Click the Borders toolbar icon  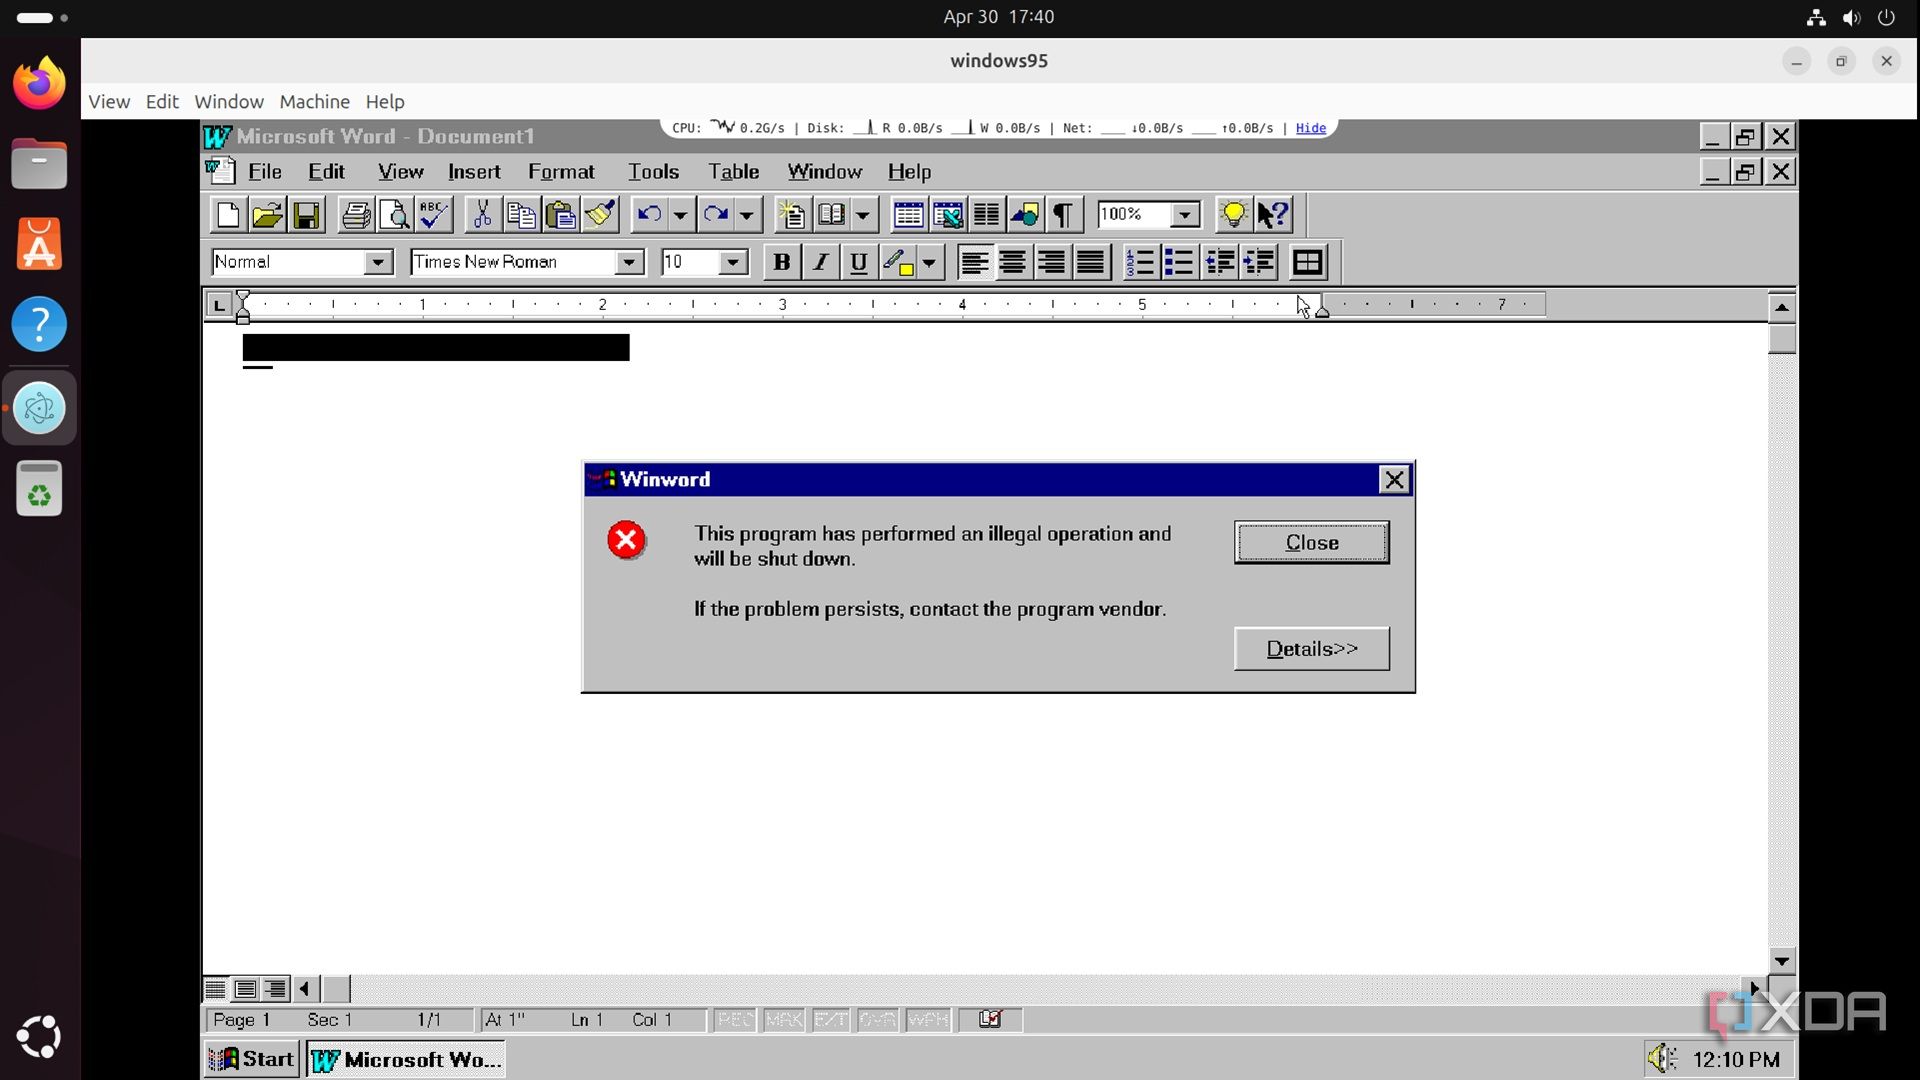(1308, 262)
